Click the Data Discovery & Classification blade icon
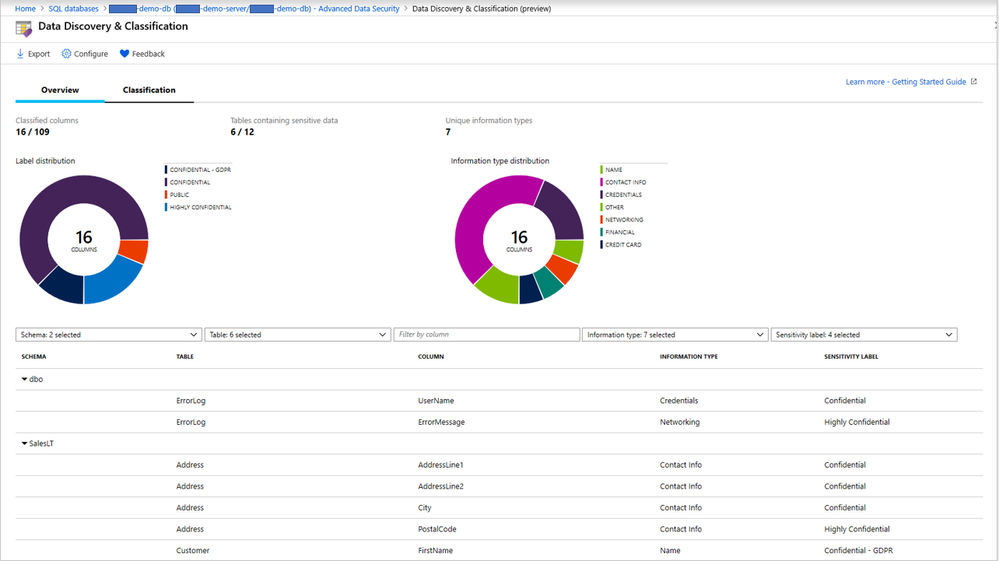 coord(24,29)
